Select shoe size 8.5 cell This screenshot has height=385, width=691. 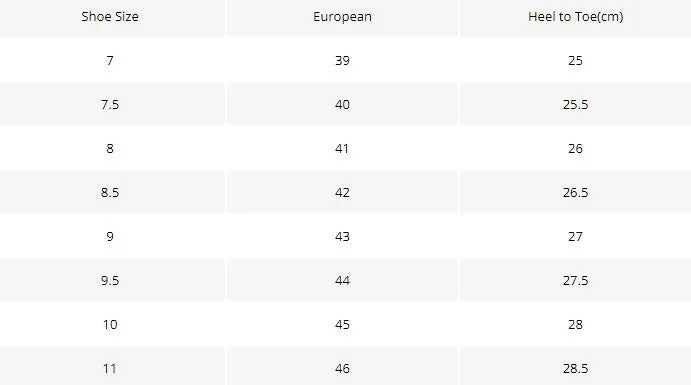coord(110,192)
